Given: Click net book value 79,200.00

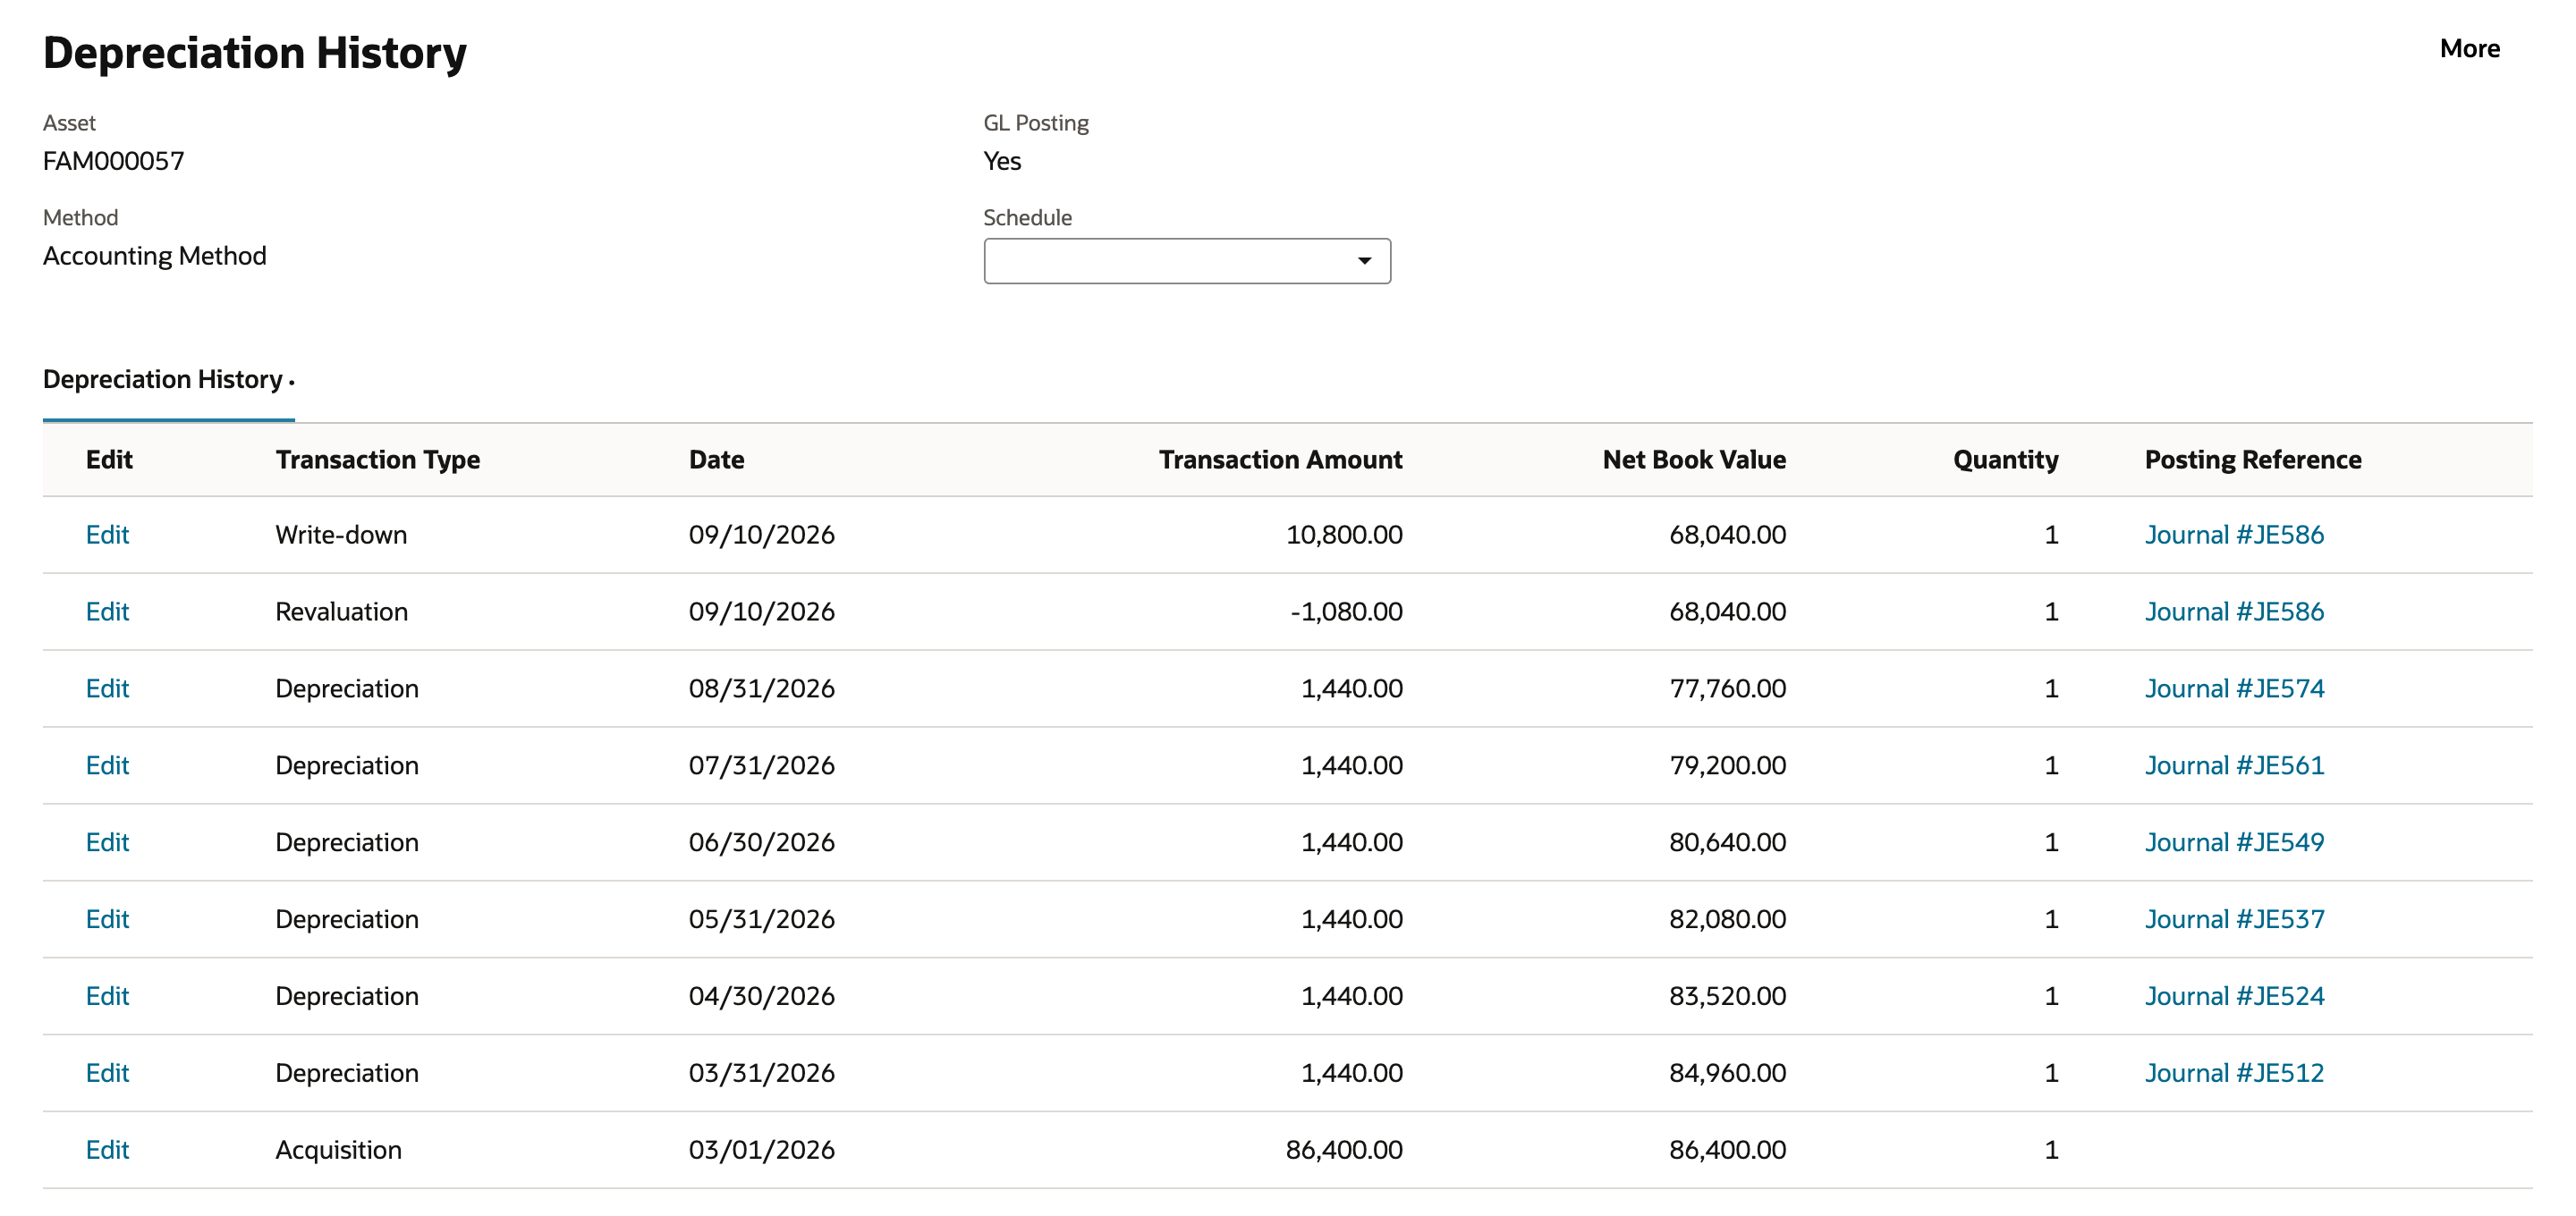Looking at the screenshot, I should click(x=1728, y=766).
